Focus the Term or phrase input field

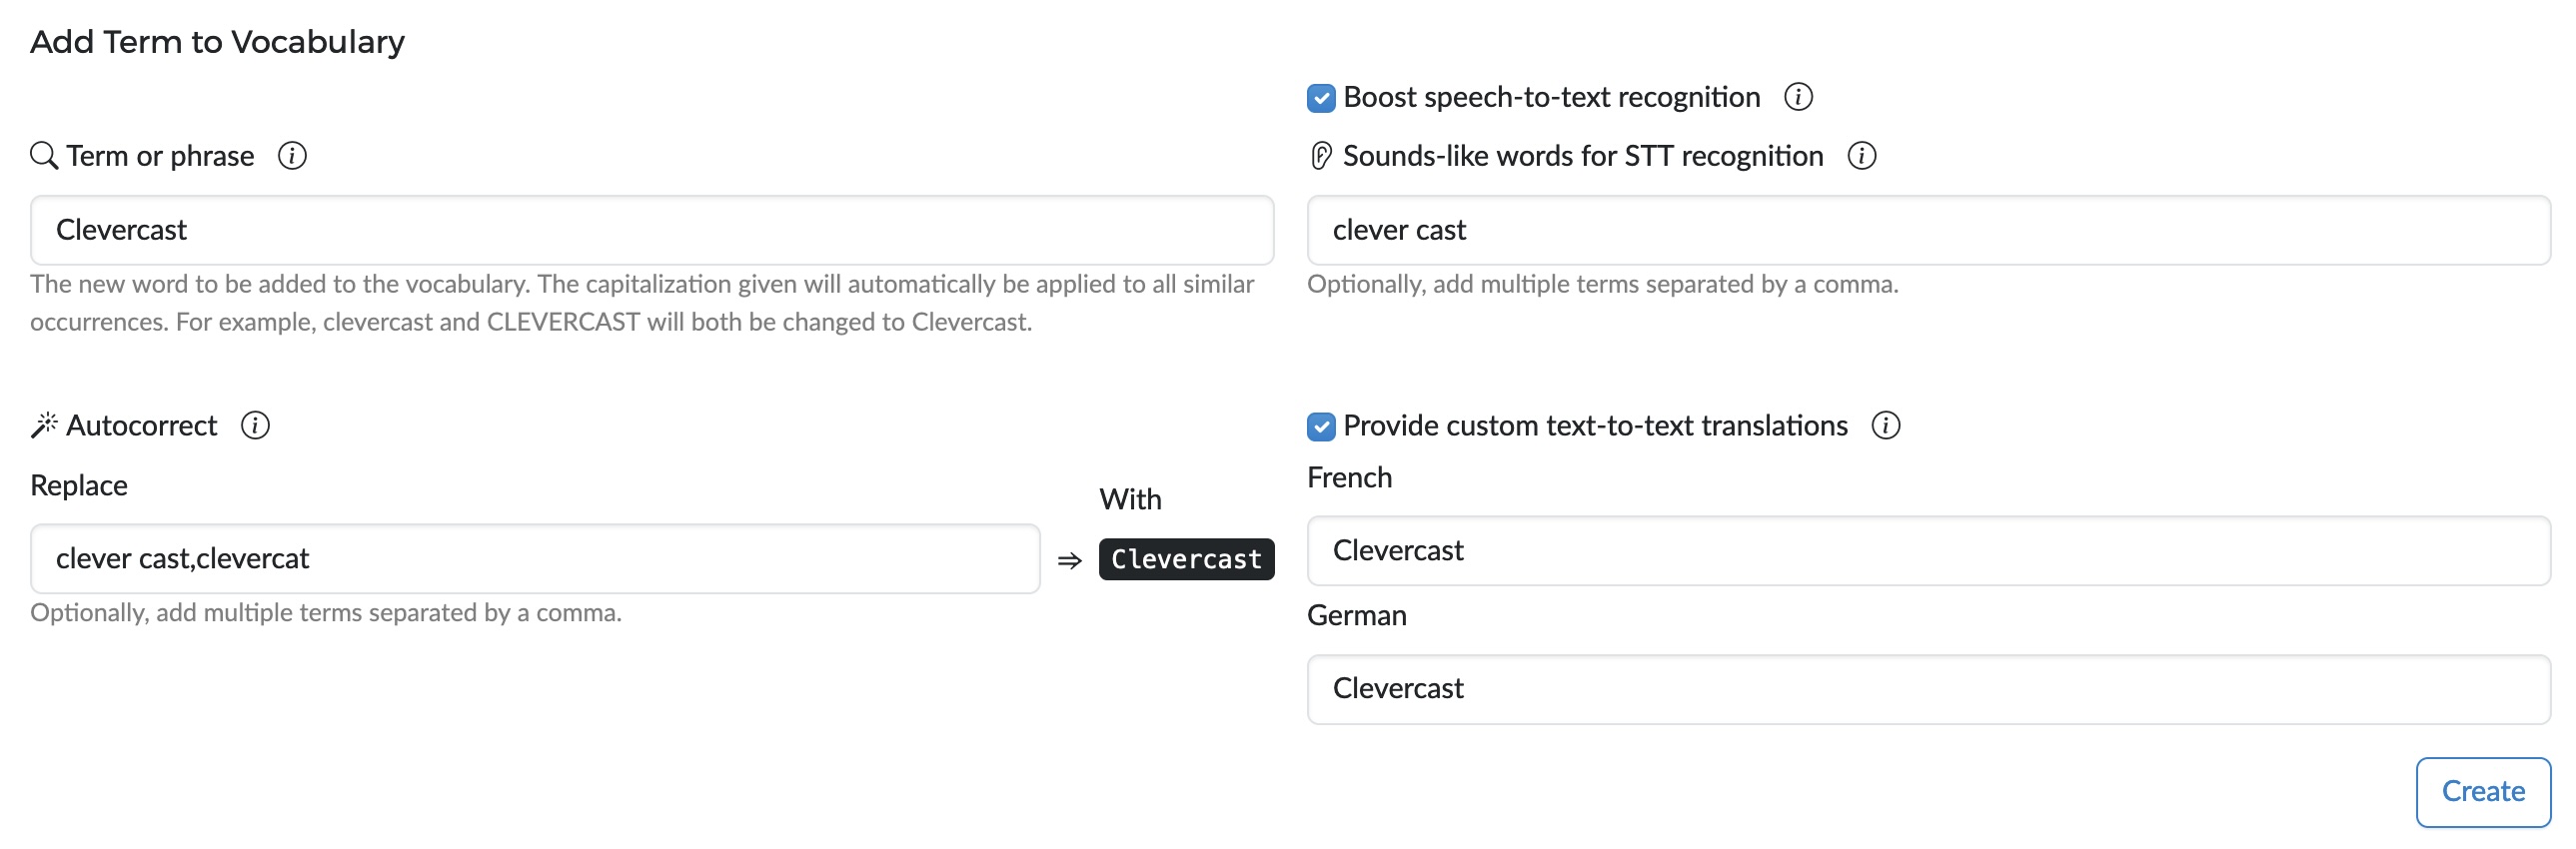[652, 230]
